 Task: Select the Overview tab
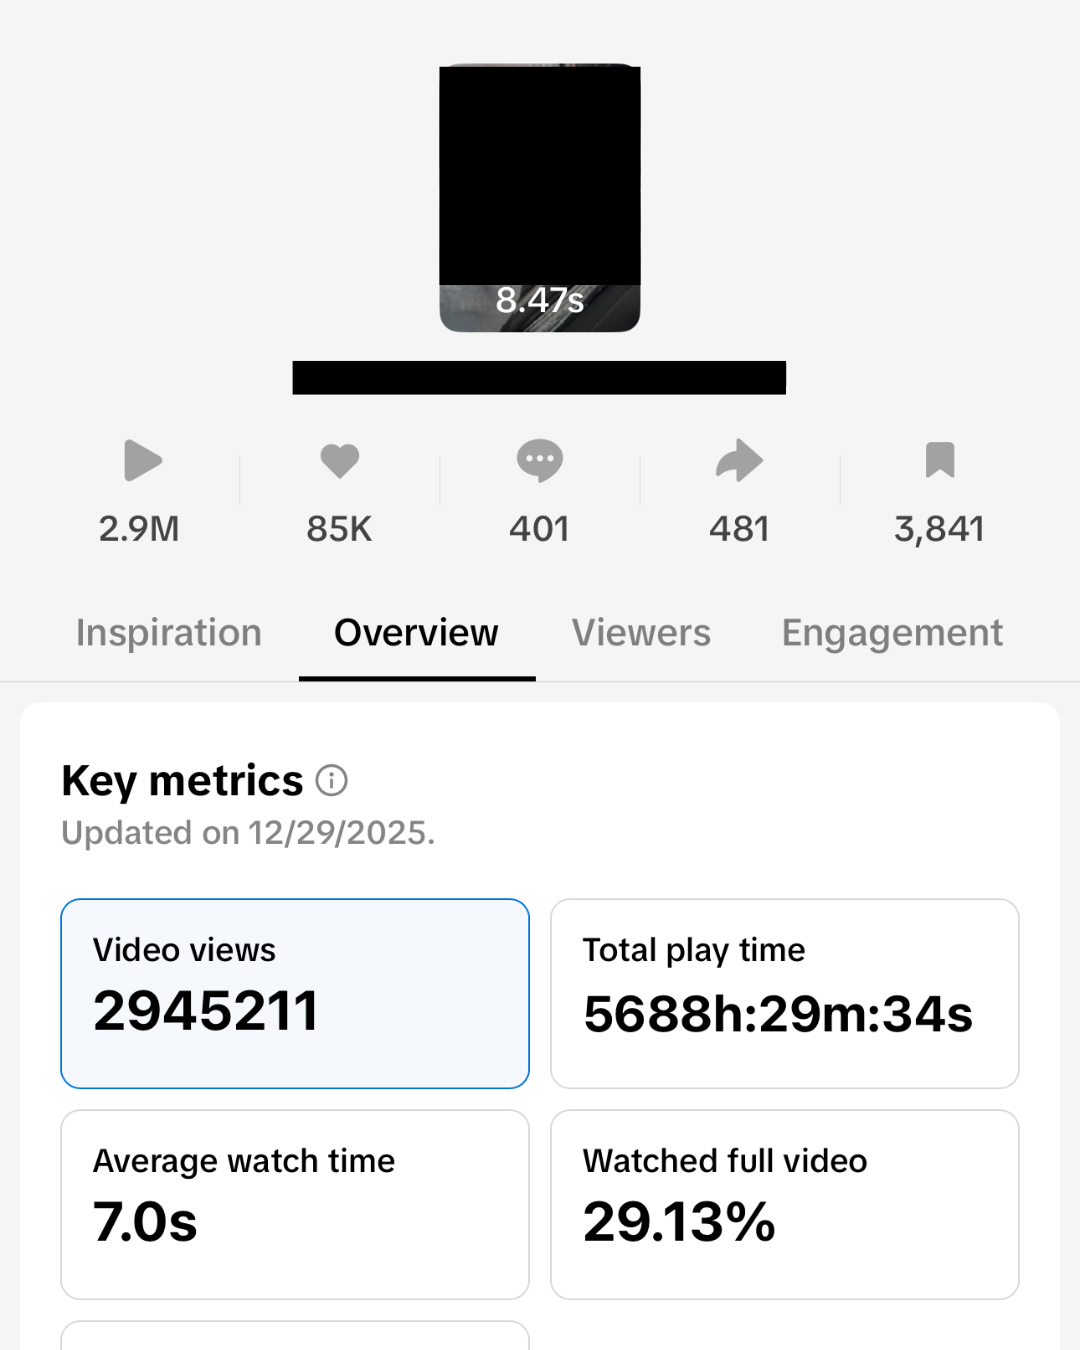point(416,633)
